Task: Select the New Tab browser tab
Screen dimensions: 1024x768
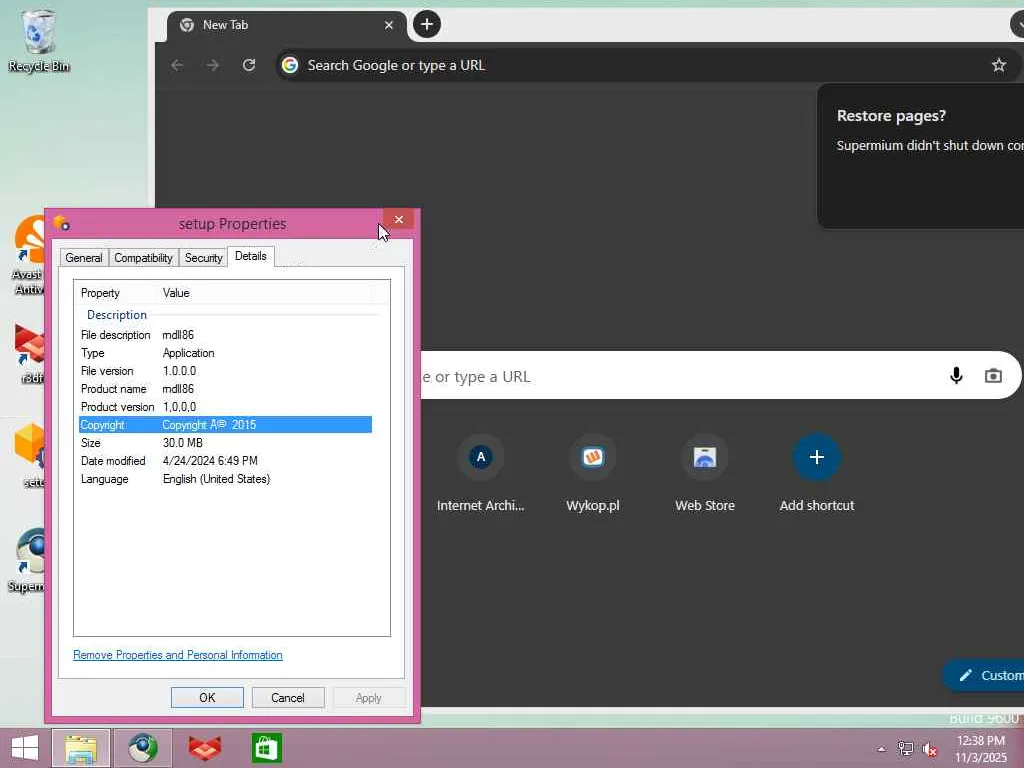Action: [287, 25]
